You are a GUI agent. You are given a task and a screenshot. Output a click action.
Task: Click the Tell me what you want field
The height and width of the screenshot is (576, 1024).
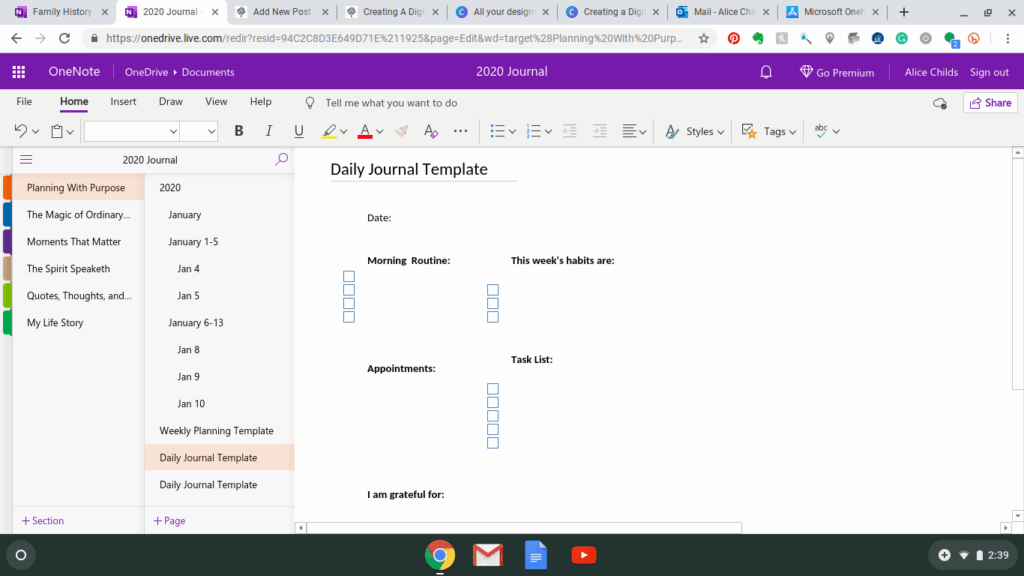click(x=391, y=103)
